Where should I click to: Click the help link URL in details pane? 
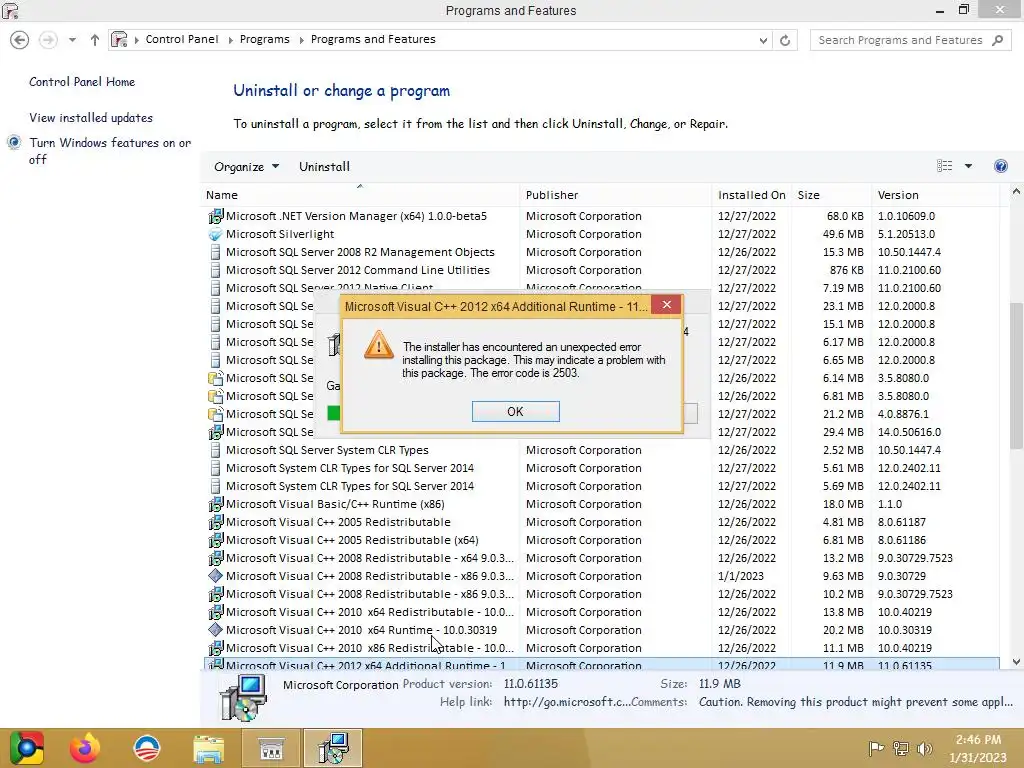click(567, 702)
